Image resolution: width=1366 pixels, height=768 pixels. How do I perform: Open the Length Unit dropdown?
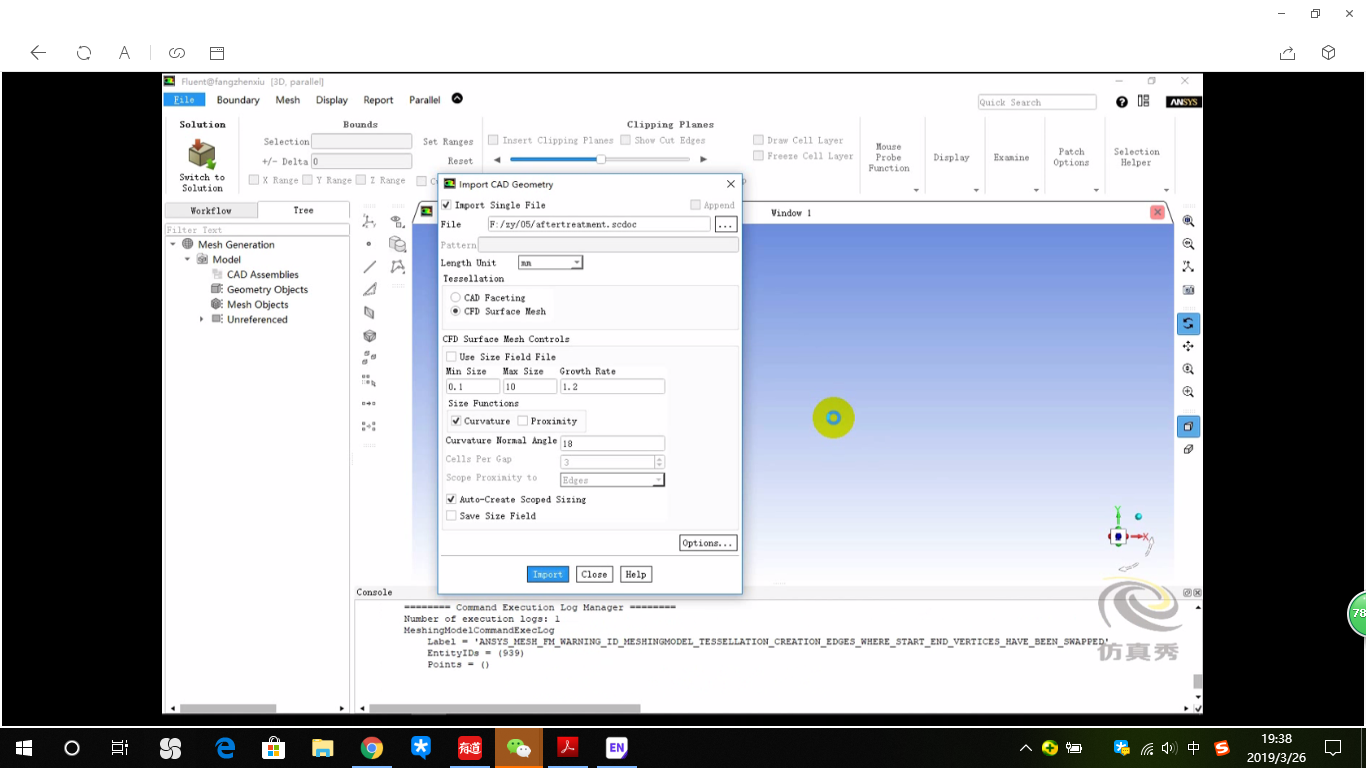[550, 263]
